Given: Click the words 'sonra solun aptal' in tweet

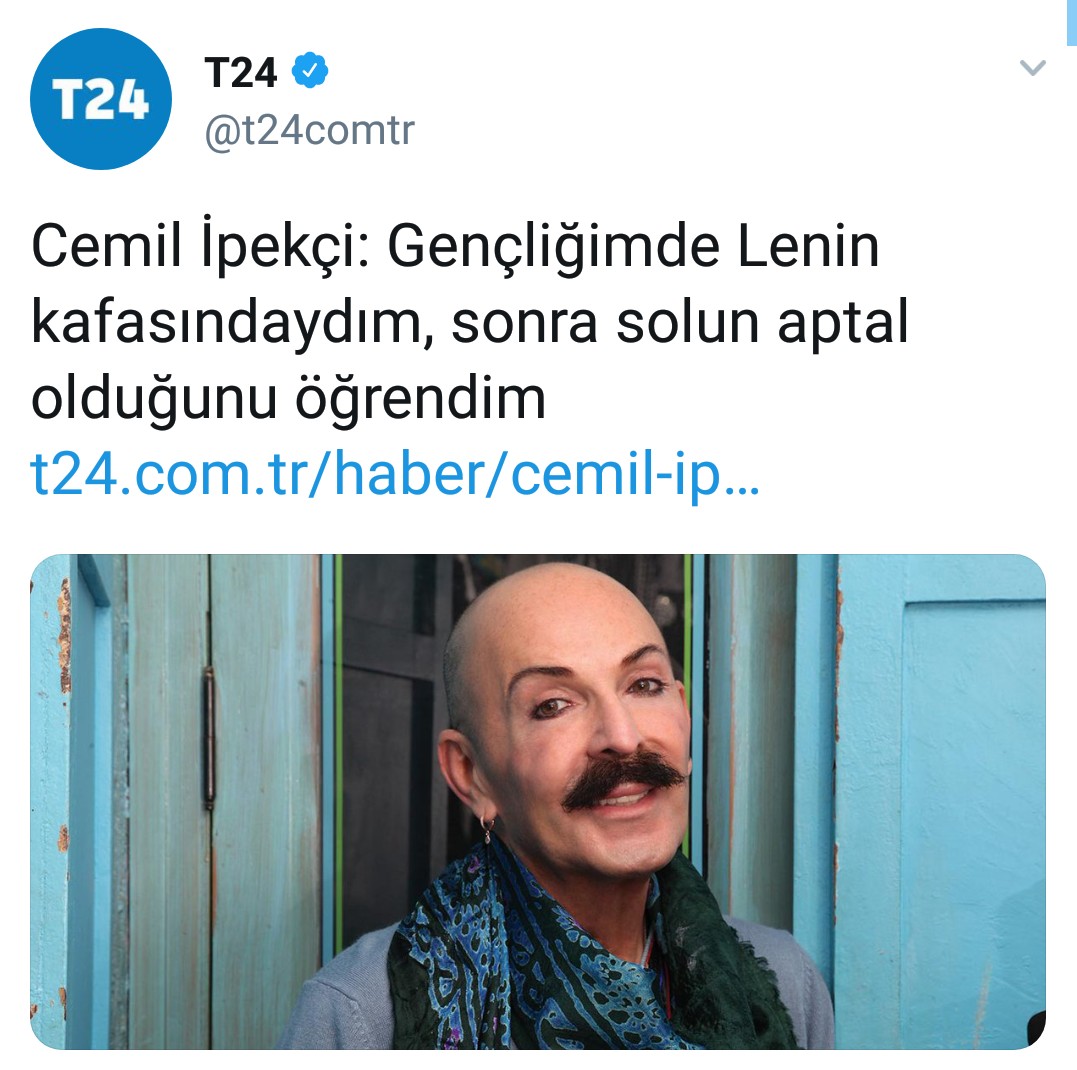Looking at the screenshot, I should tap(680, 323).
